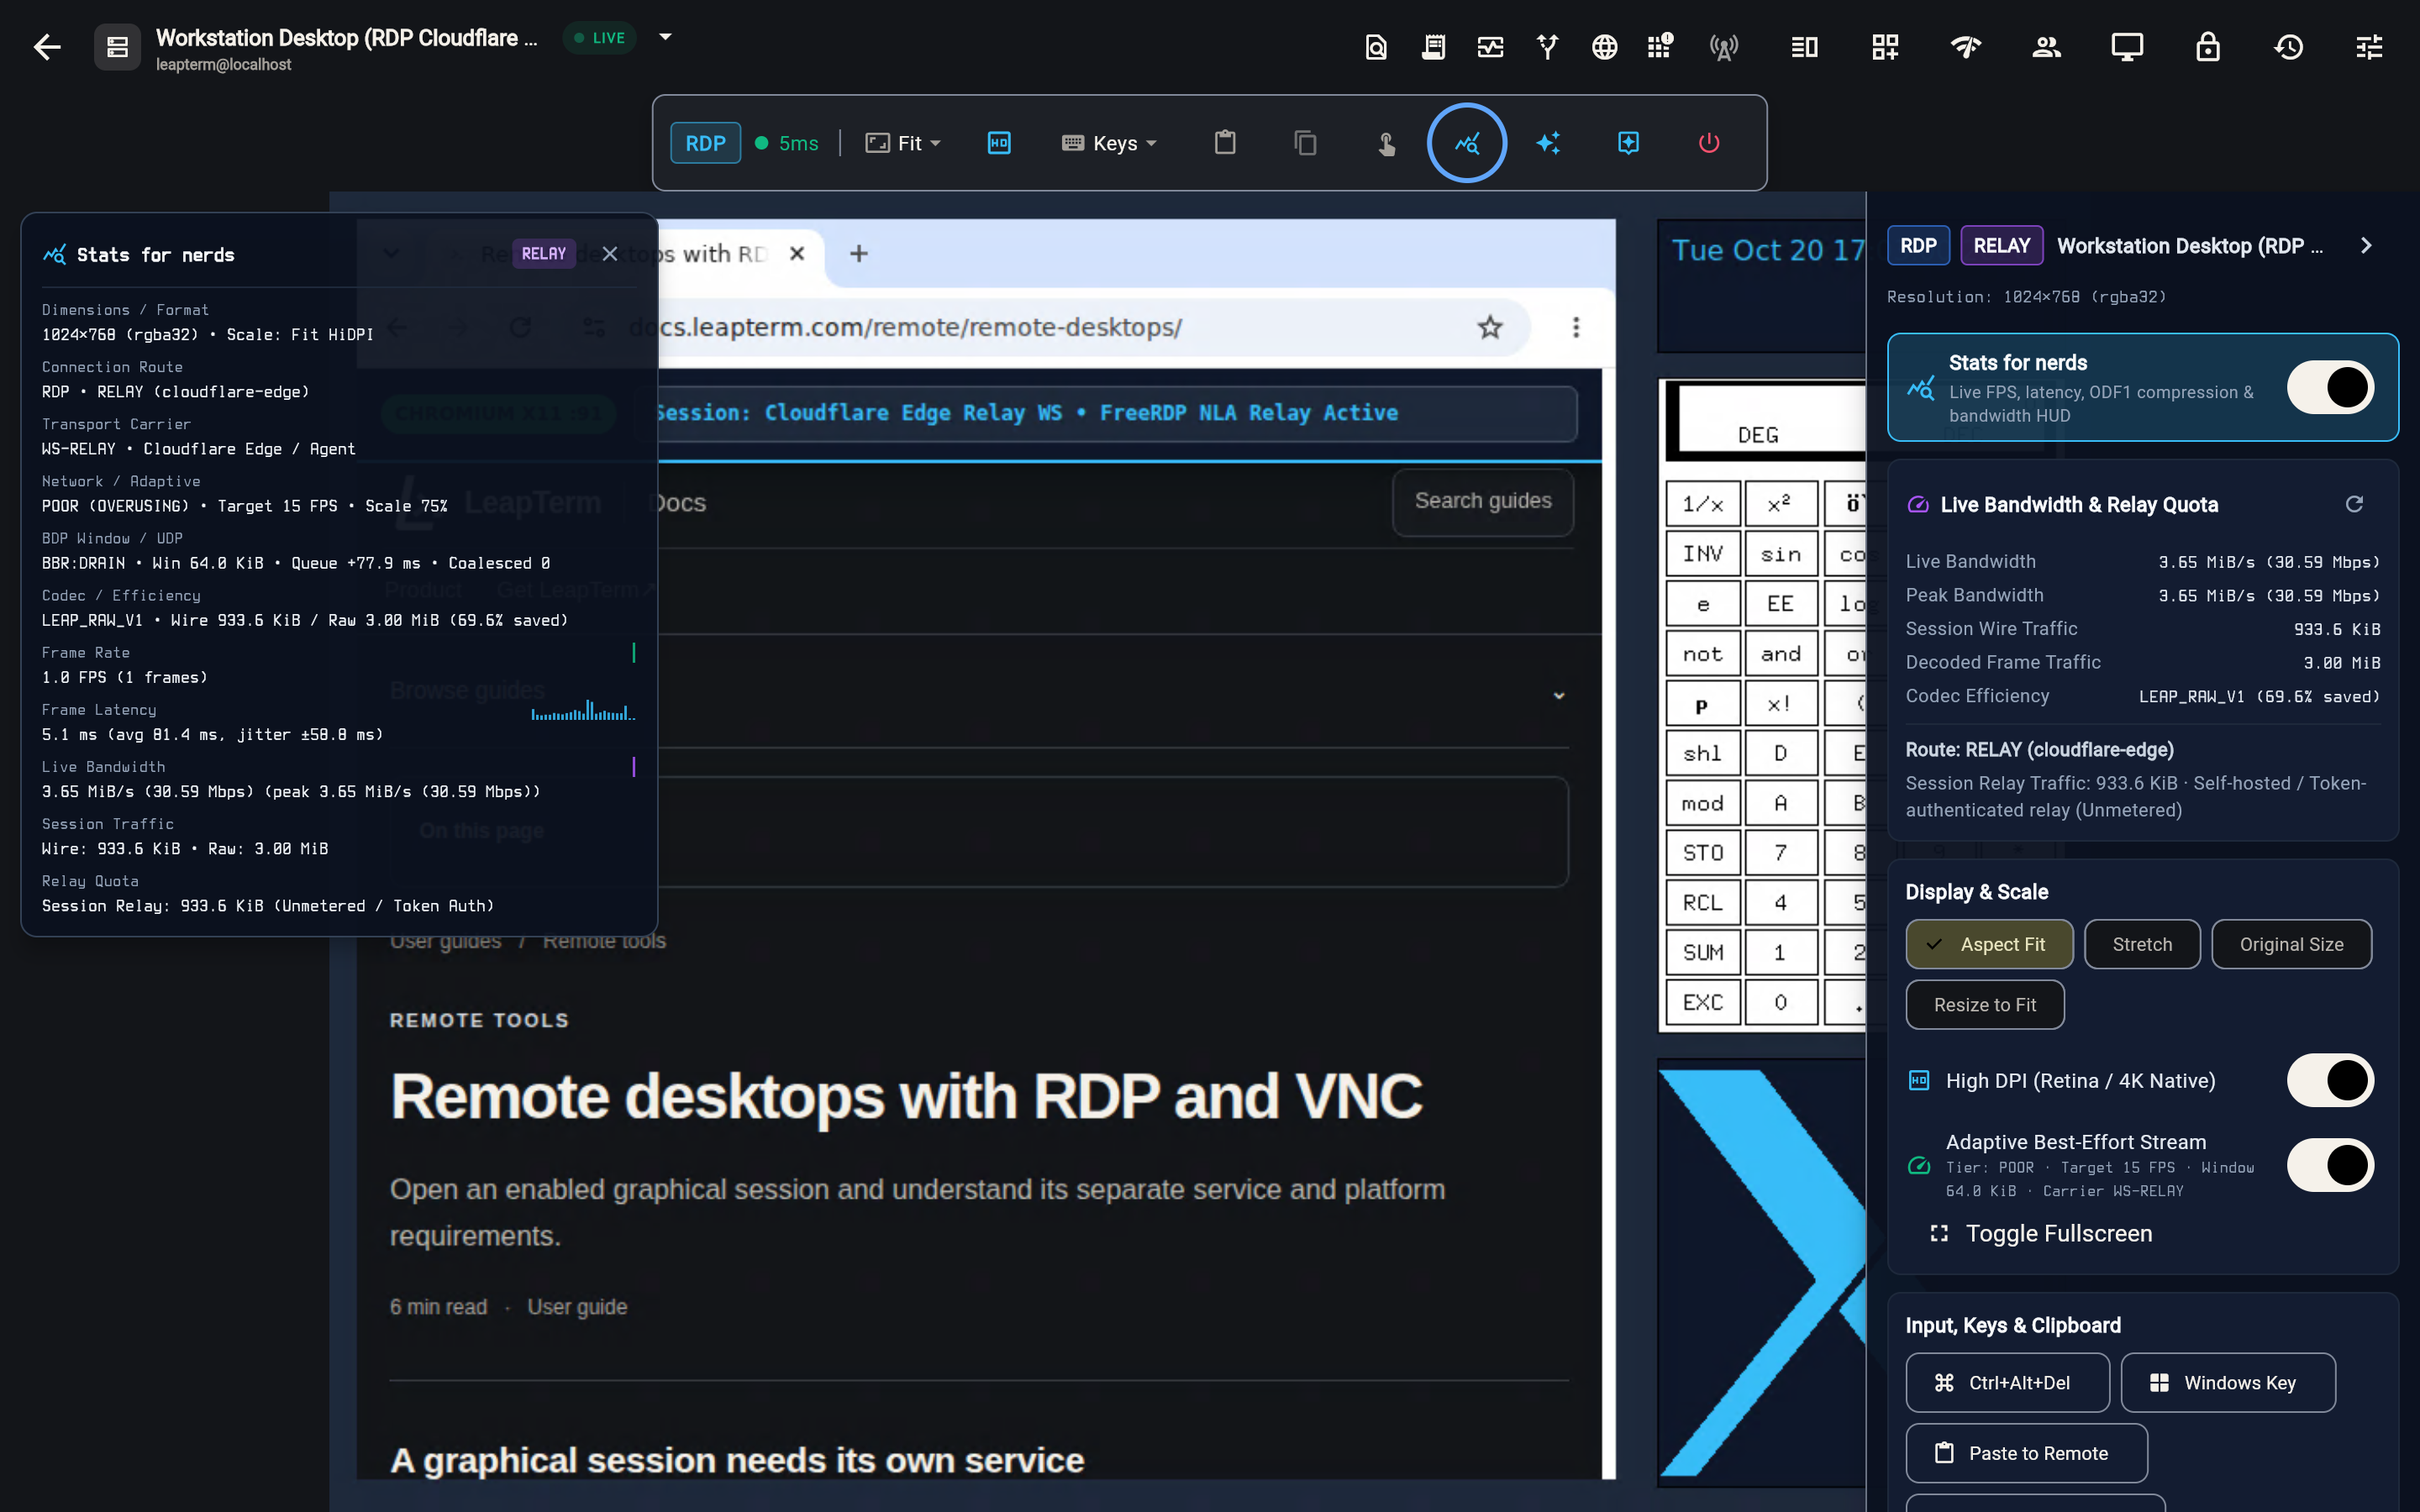Open the wifi speed meter icon
Screen dimensions: 2420x1512
(x=1966, y=47)
